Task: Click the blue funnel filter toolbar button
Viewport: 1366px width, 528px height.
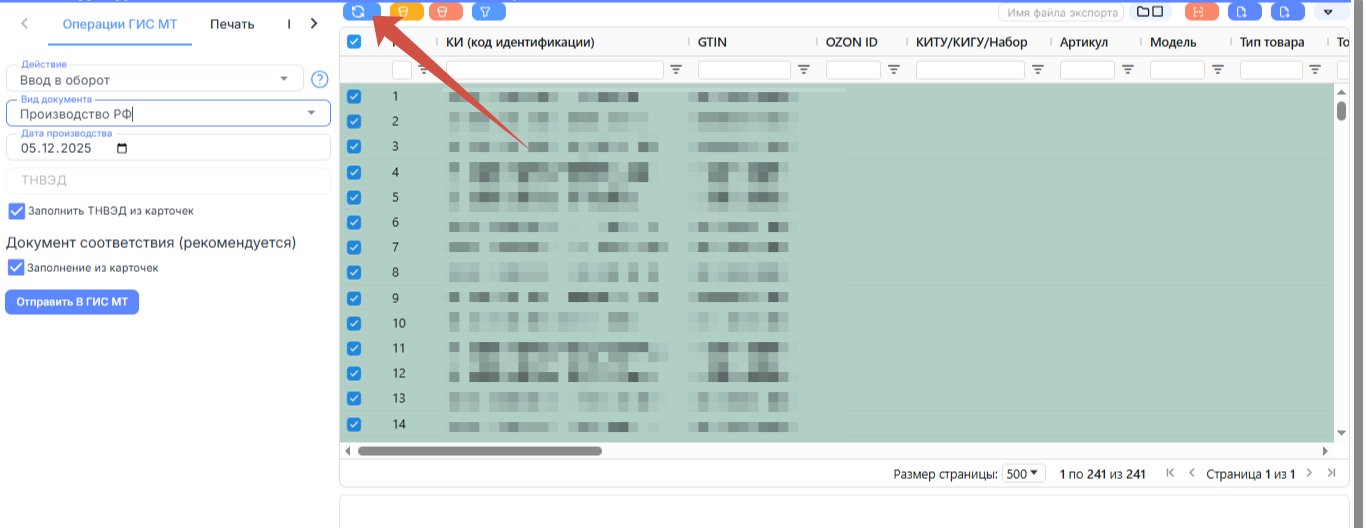Action: point(488,12)
